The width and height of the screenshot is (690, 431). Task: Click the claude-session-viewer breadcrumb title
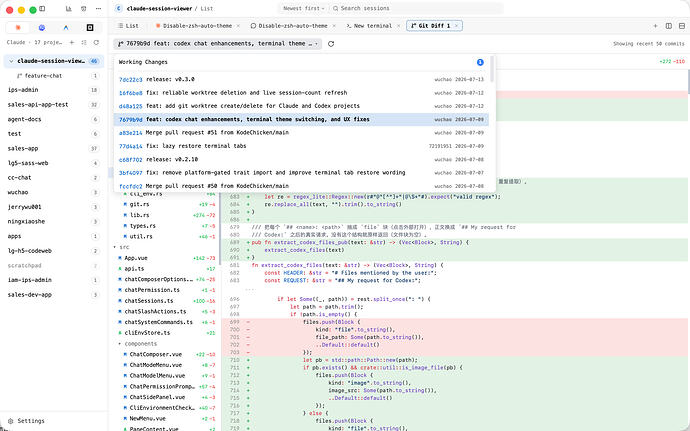click(x=159, y=8)
